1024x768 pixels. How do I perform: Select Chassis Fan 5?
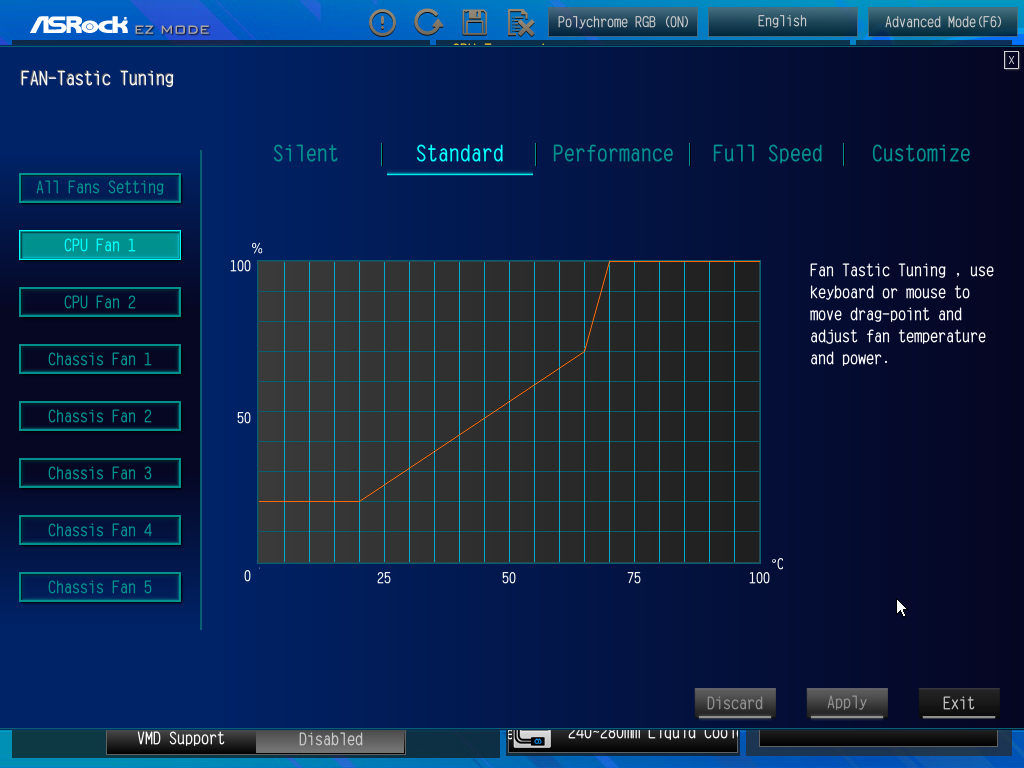100,587
